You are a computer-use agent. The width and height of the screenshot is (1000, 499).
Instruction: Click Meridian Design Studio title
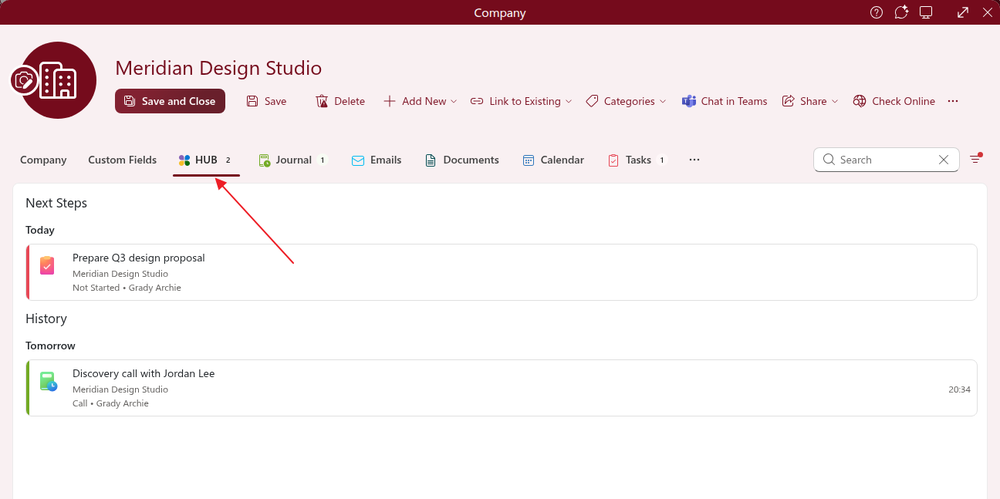point(219,68)
